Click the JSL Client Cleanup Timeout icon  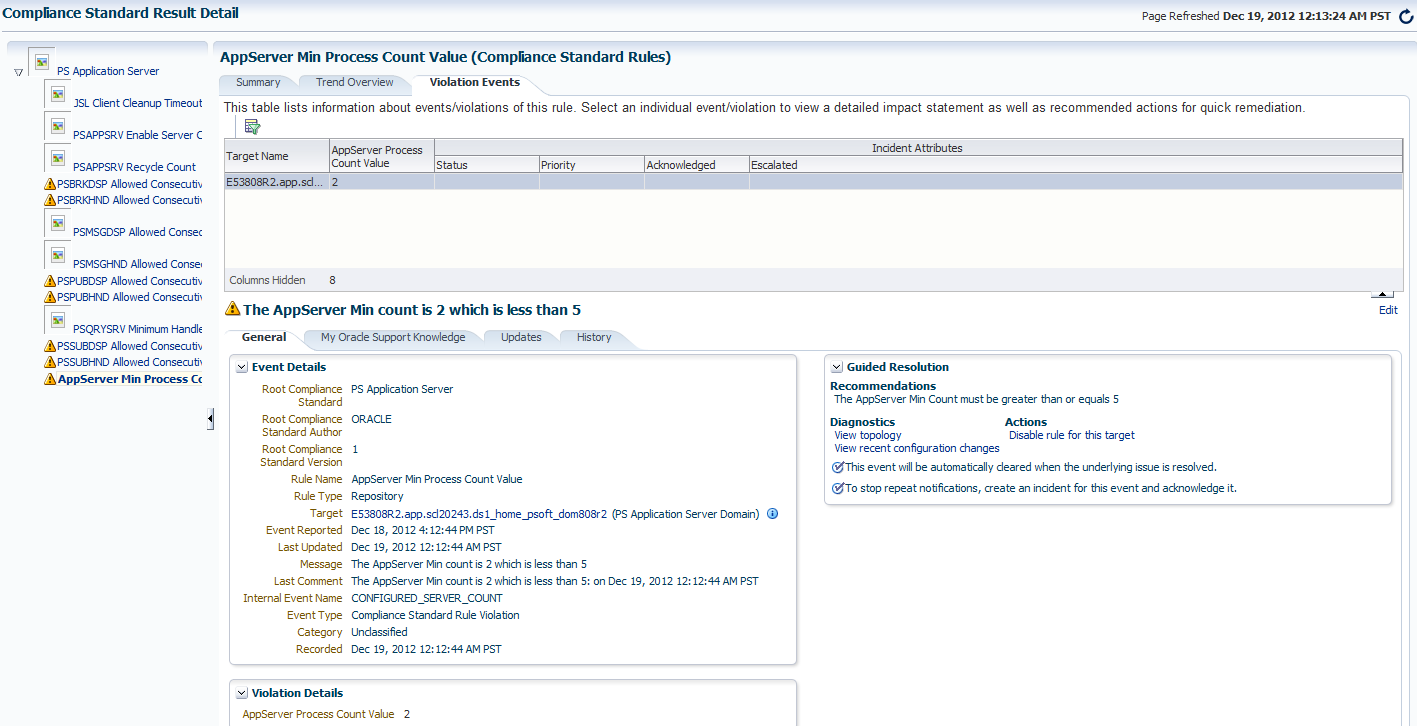pos(58,94)
